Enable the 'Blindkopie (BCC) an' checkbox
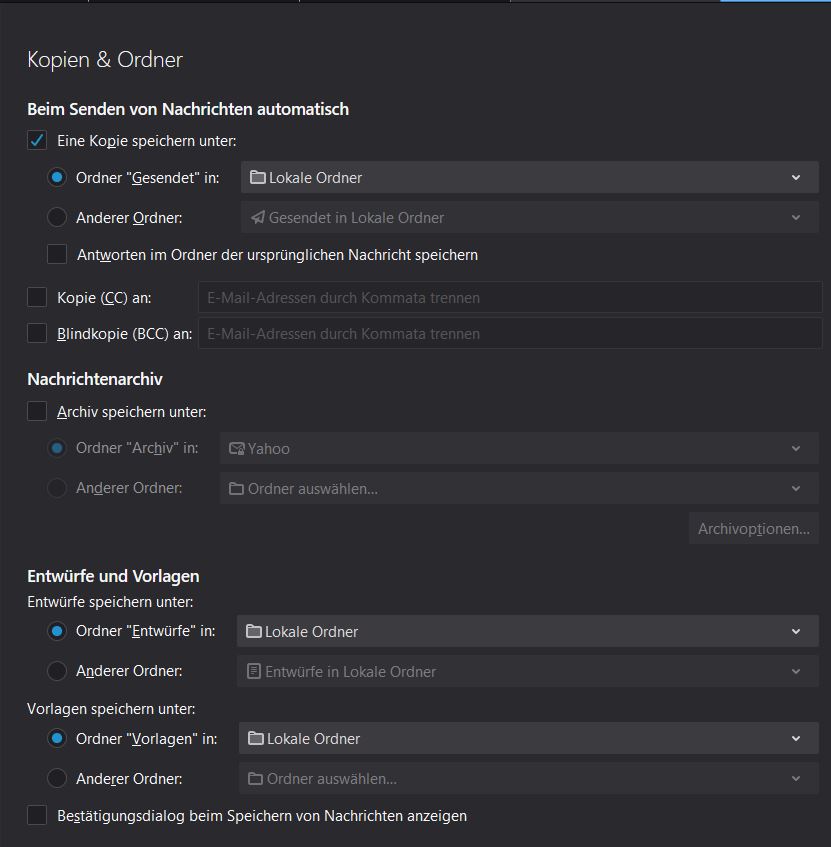The width and height of the screenshot is (831, 847). pos(37,333)
